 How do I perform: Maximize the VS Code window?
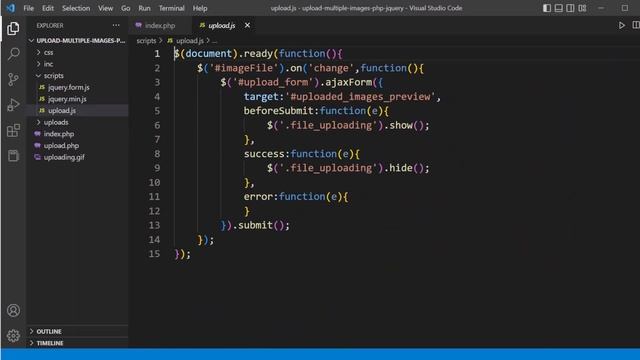pyautogui.click(x=625, y=8)
